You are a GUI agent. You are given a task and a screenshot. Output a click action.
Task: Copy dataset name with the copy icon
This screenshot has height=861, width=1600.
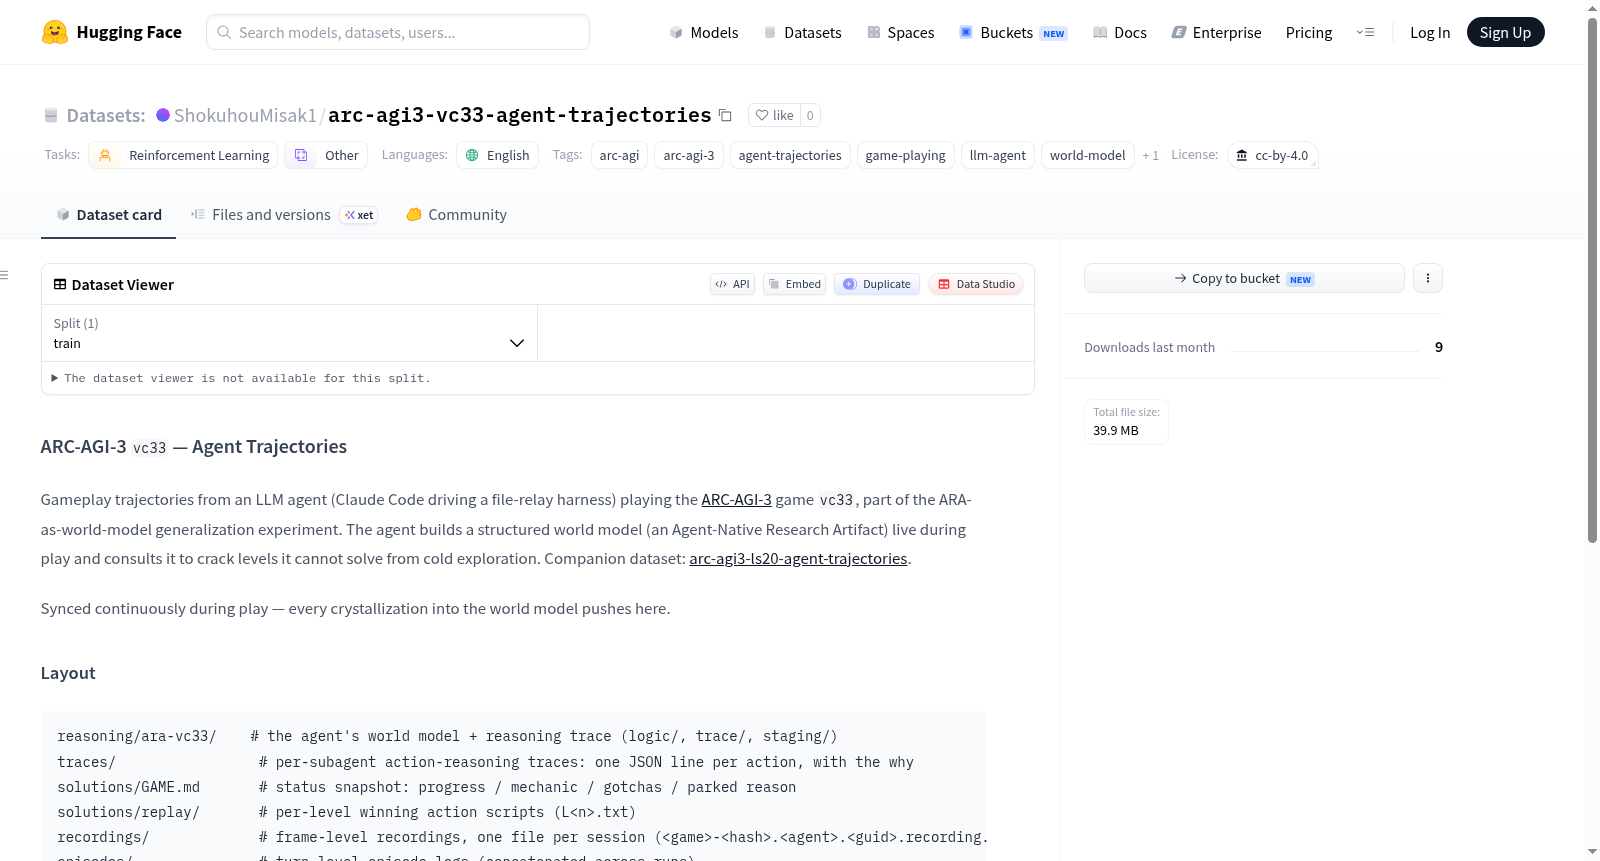(726, 116)
